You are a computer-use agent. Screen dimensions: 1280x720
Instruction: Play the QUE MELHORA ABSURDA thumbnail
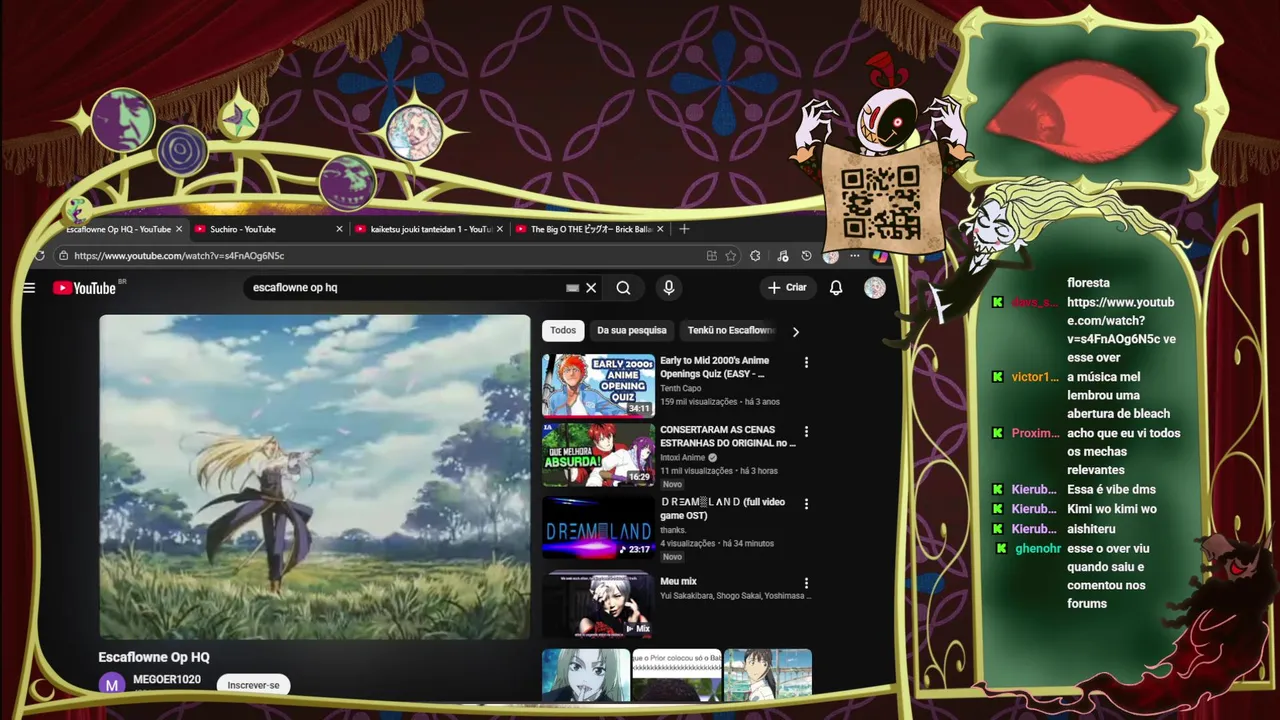pyautogui.click(x=598, y=454)
